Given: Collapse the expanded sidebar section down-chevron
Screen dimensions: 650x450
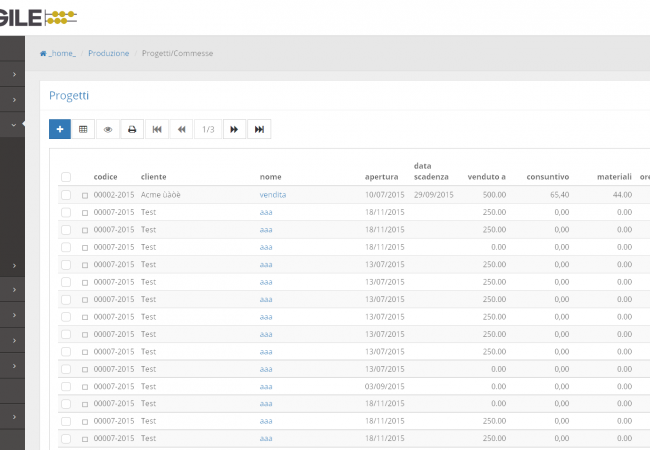Looking at the screenshot, I should click(14, 125).
